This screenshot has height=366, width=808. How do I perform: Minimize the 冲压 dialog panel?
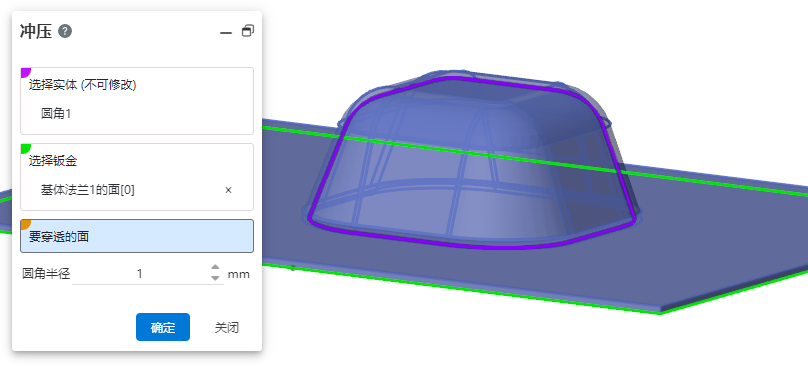[226, 32]
